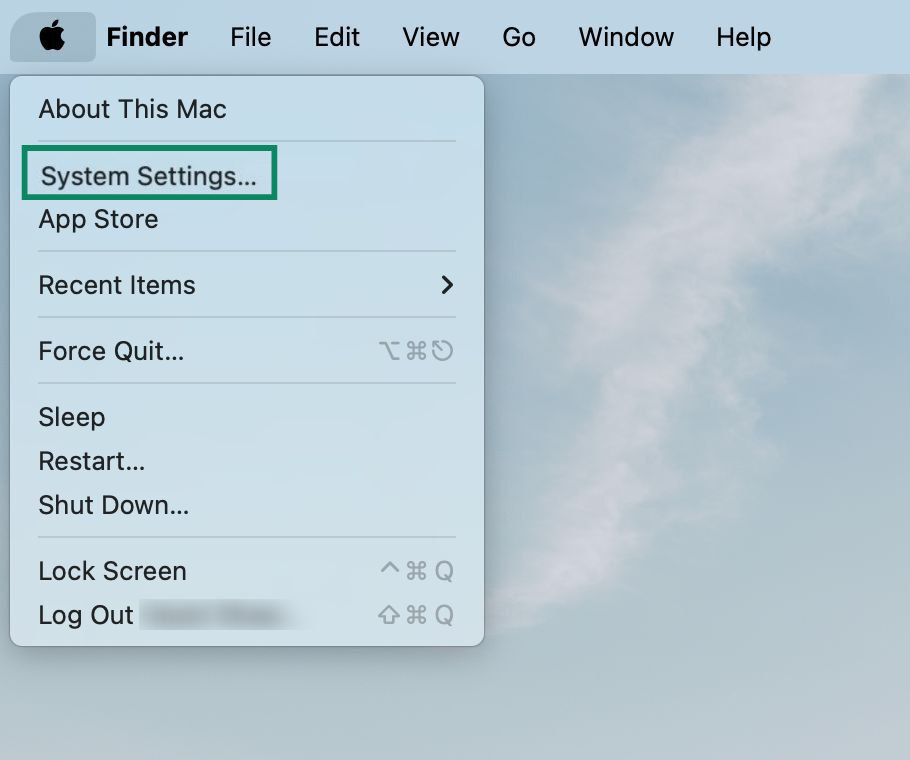Expand the Recent Items submenu
This screenshot has width=910, height=760.
pyautogui.click(x=116, y=285)
